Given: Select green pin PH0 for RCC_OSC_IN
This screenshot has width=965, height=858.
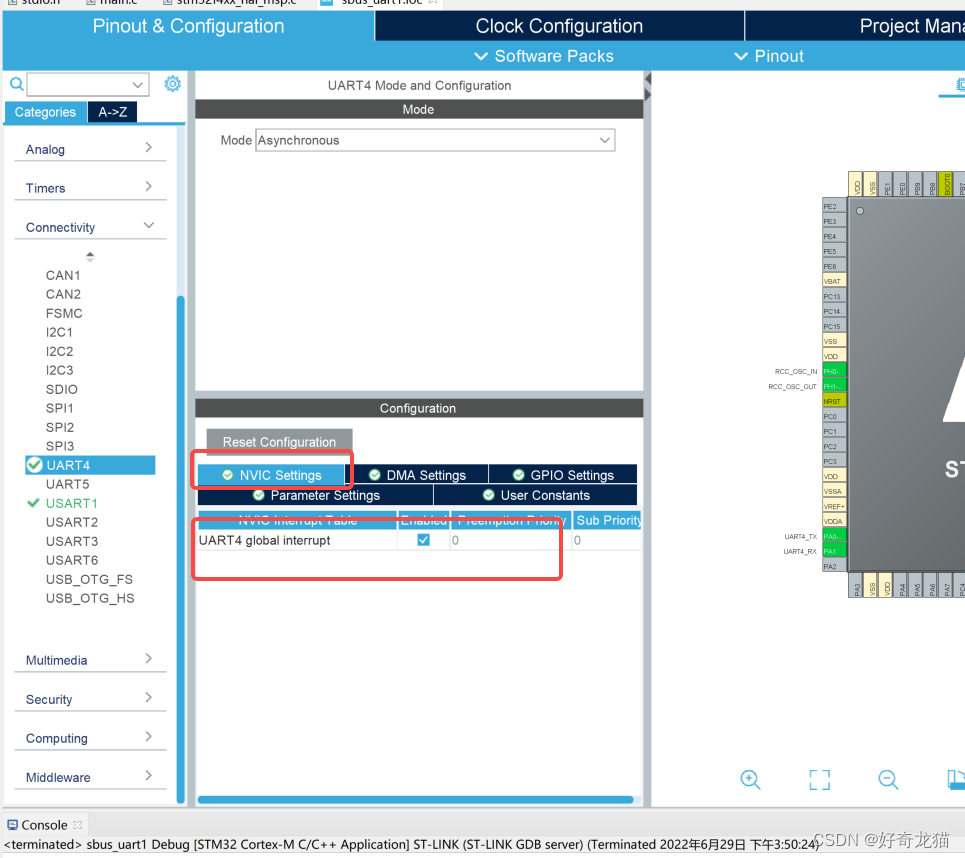Looking at the screenshot, I should 834,371.
